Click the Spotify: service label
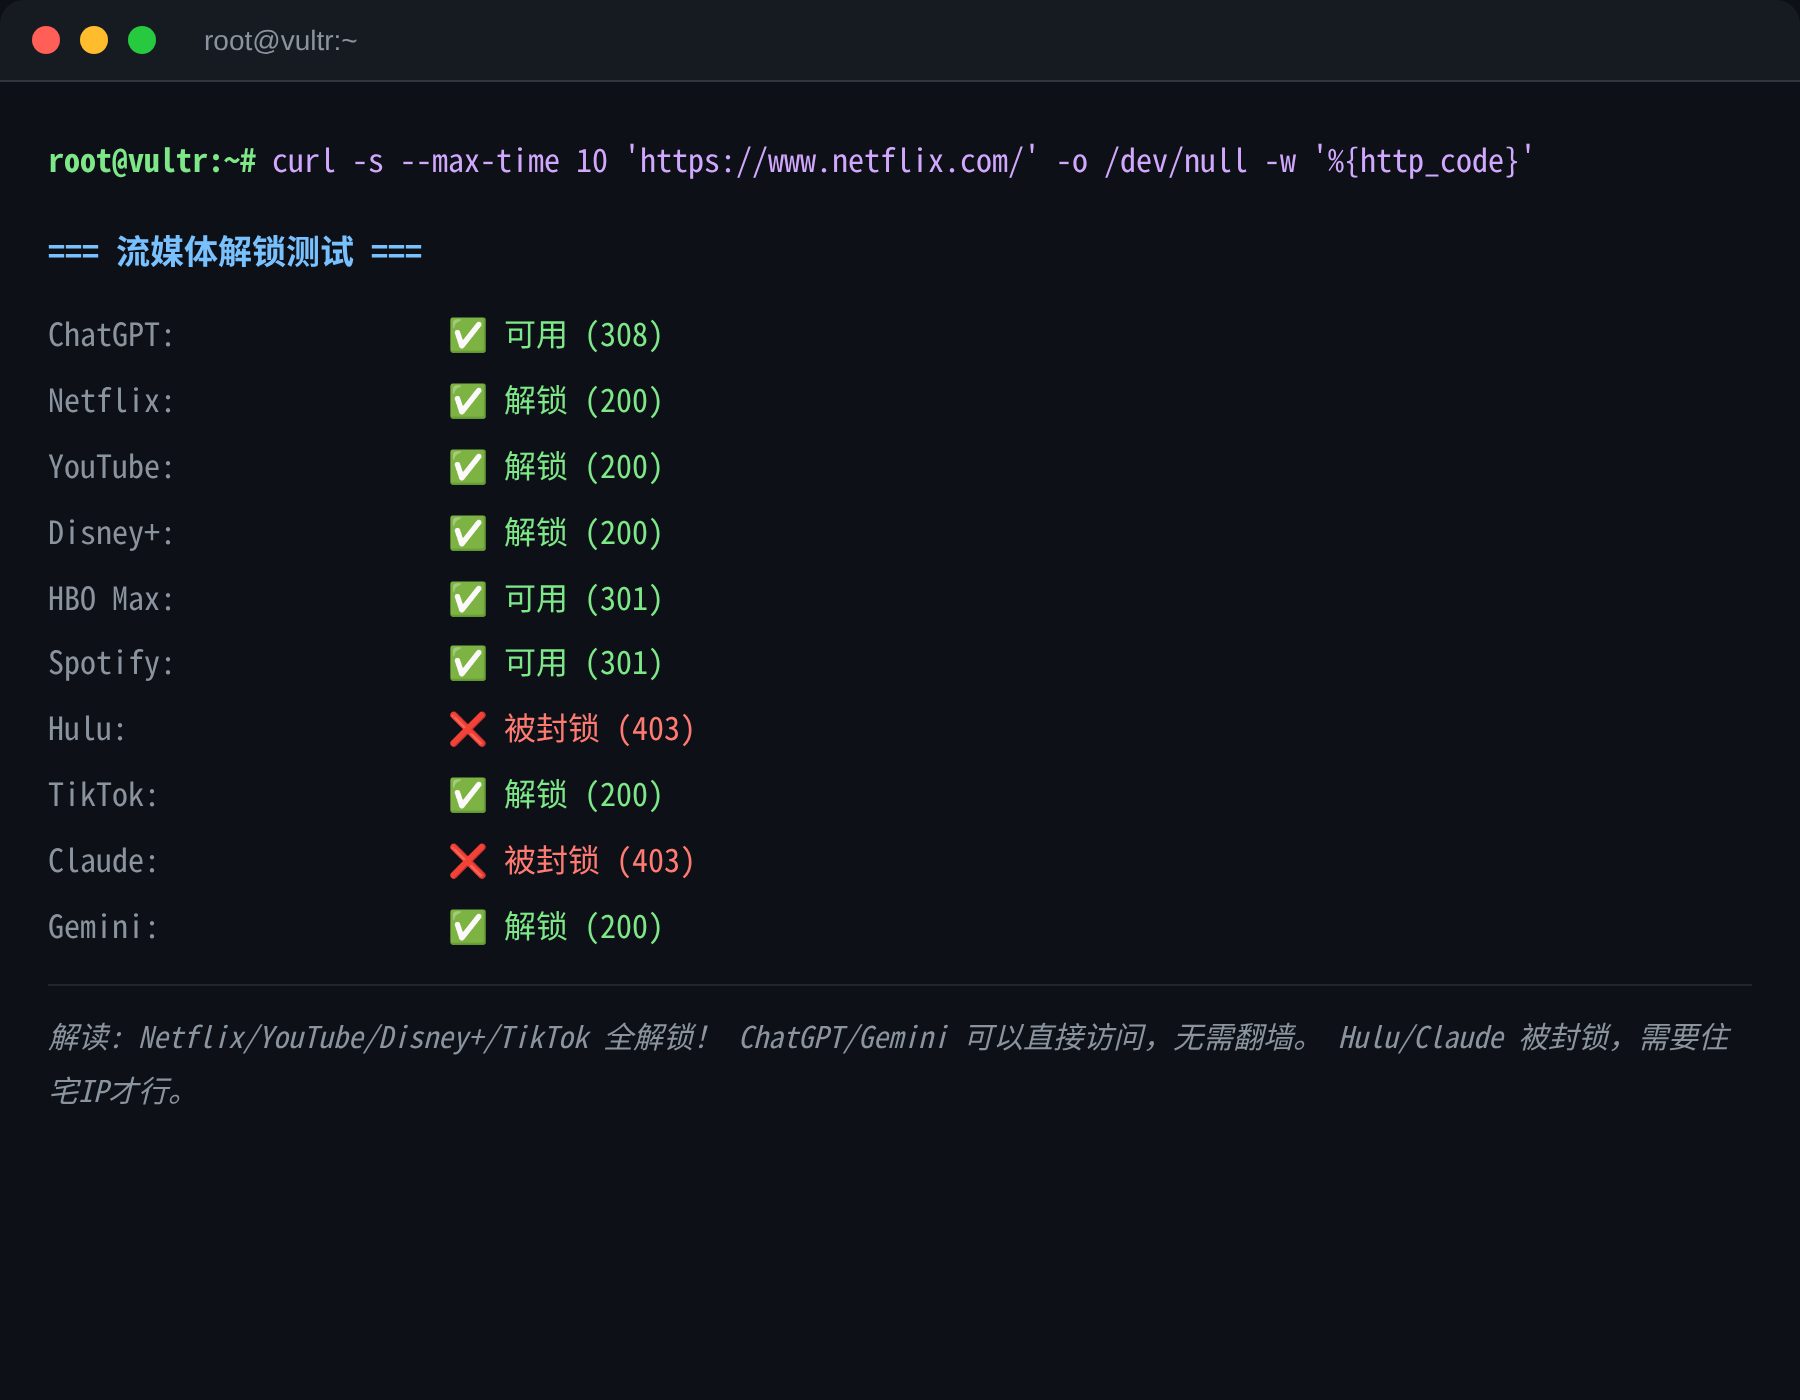 click(x=112, y=663)
